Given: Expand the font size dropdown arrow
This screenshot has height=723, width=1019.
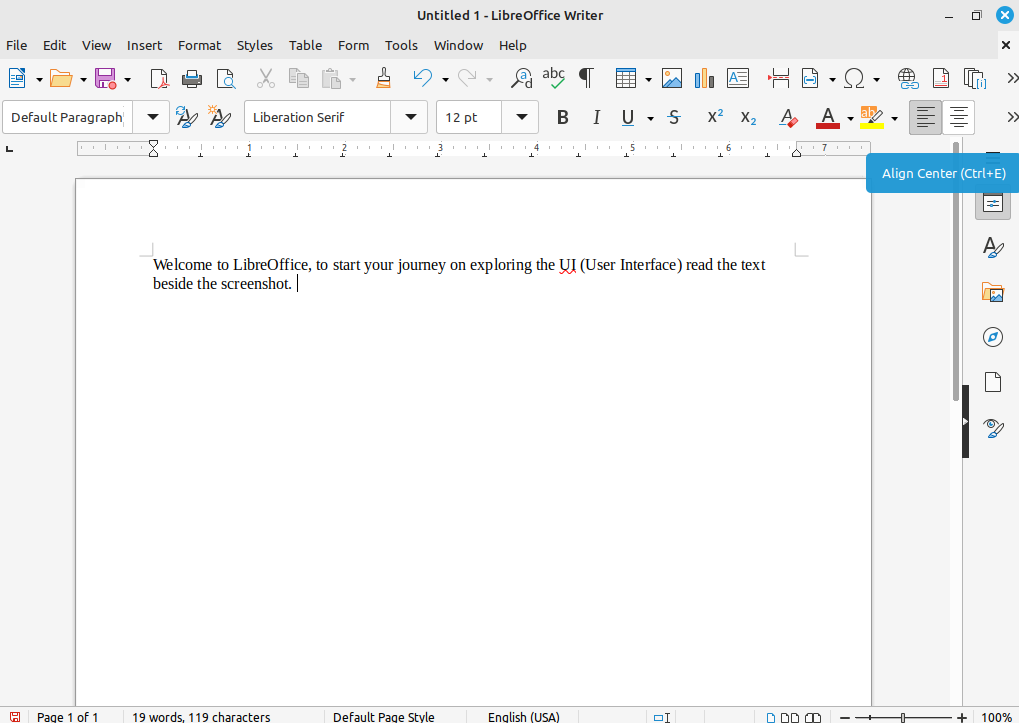Looking at the screenshot, I should click(521, 118).
